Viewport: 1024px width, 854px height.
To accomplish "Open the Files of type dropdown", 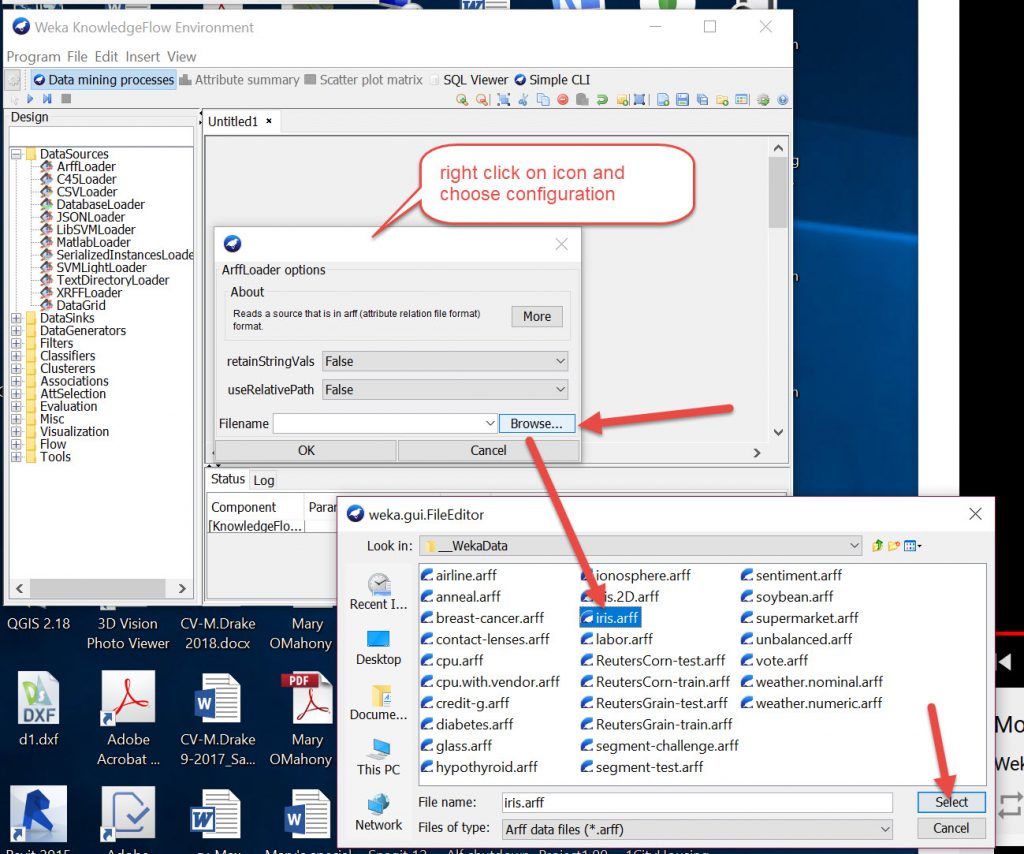I will [696, 829].
